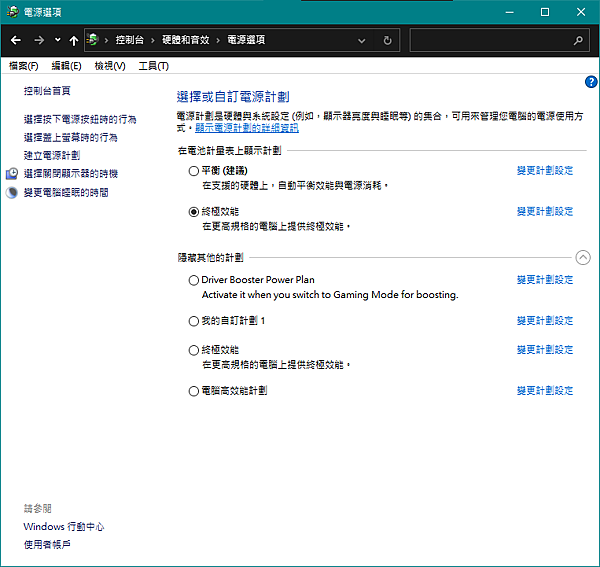Viewport: 600px width, 567px height.
Task: Change plan settings for 我的自訂計劃 1
Action: (545, 320)
